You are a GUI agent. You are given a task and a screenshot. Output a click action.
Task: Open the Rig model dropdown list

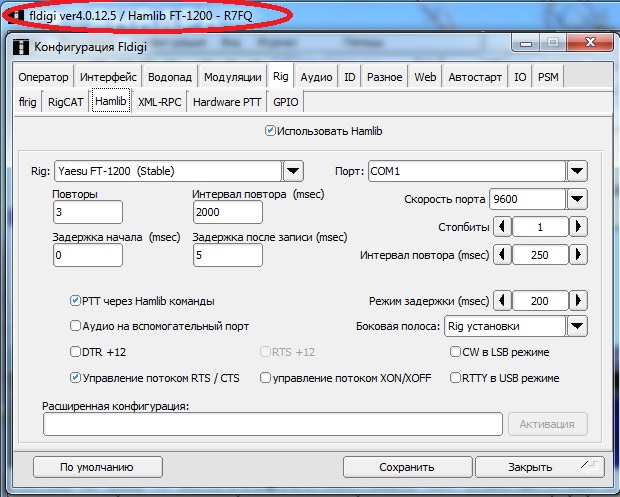coord(293,171)
